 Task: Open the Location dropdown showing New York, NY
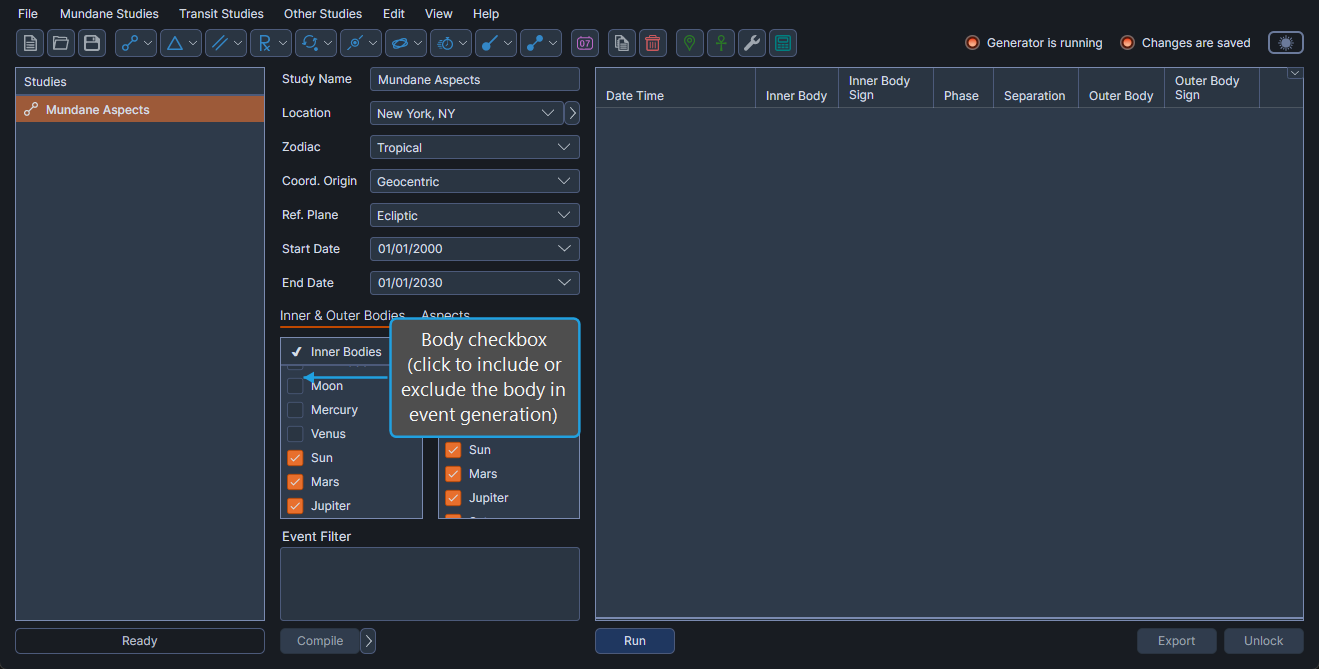466,113
